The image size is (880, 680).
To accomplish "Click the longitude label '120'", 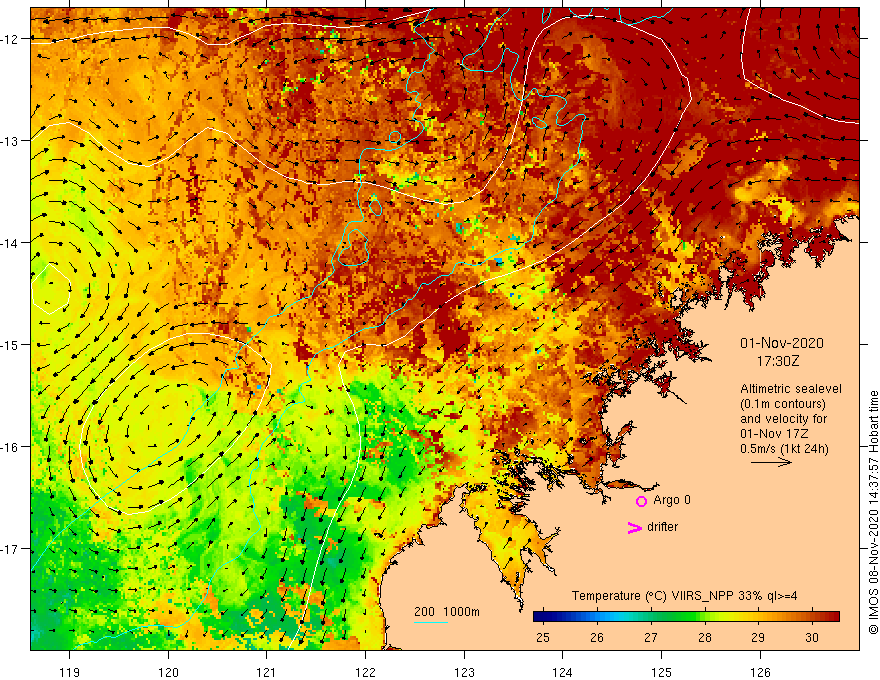I will 168,672.
